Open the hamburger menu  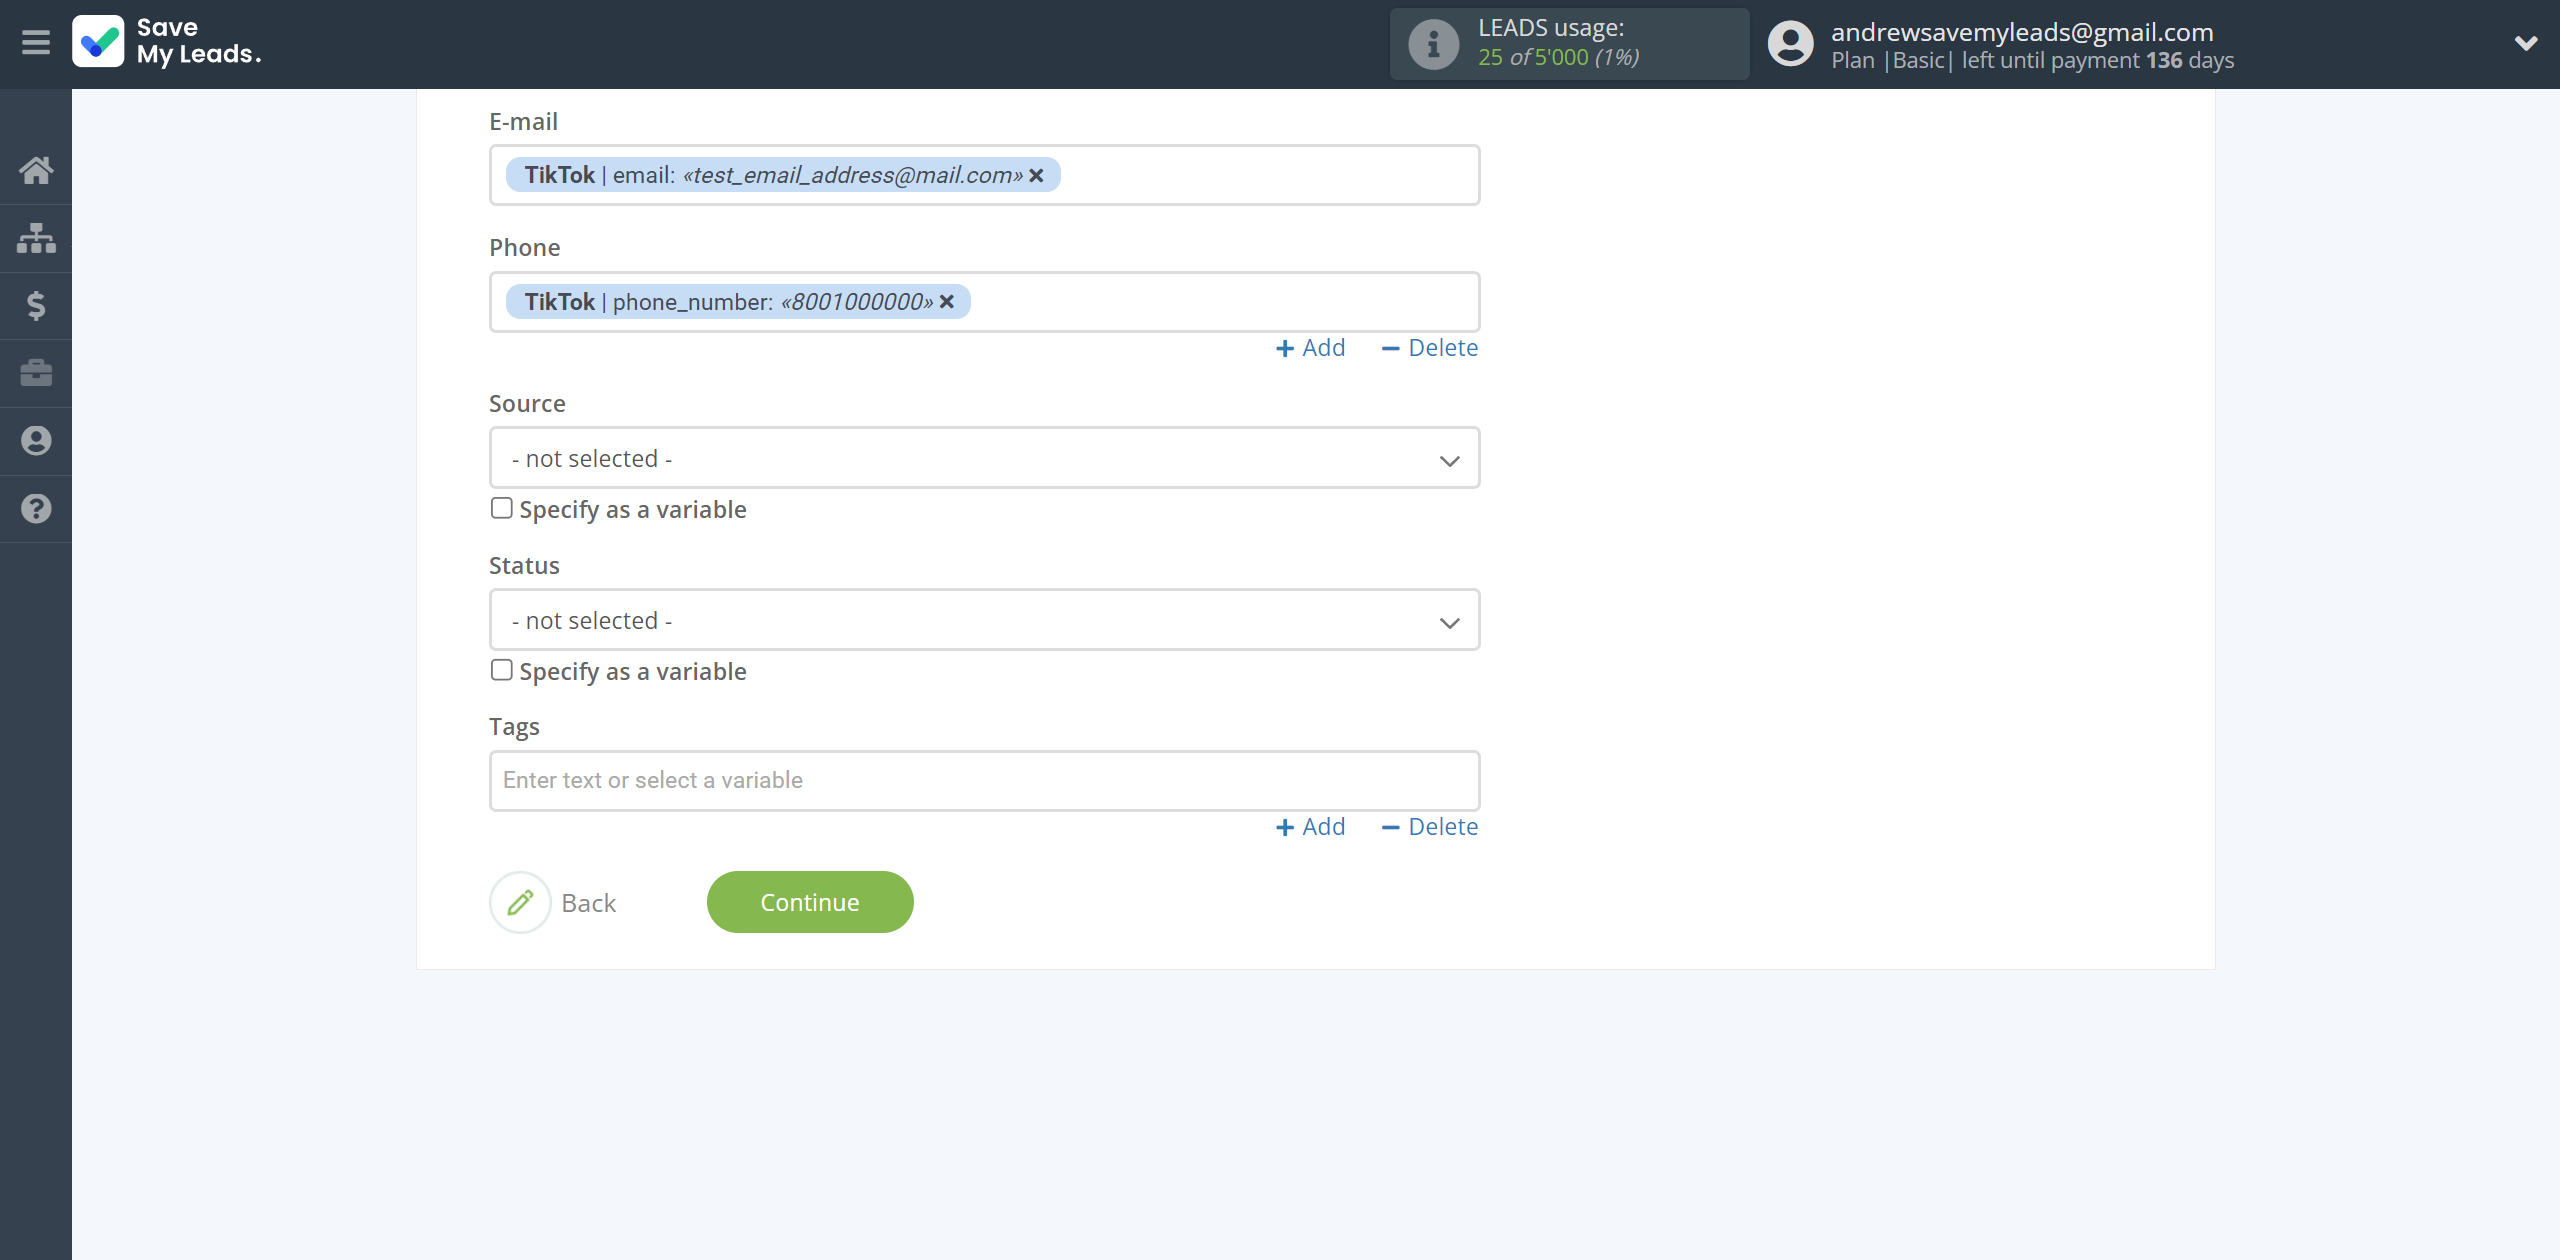[36, 42]
